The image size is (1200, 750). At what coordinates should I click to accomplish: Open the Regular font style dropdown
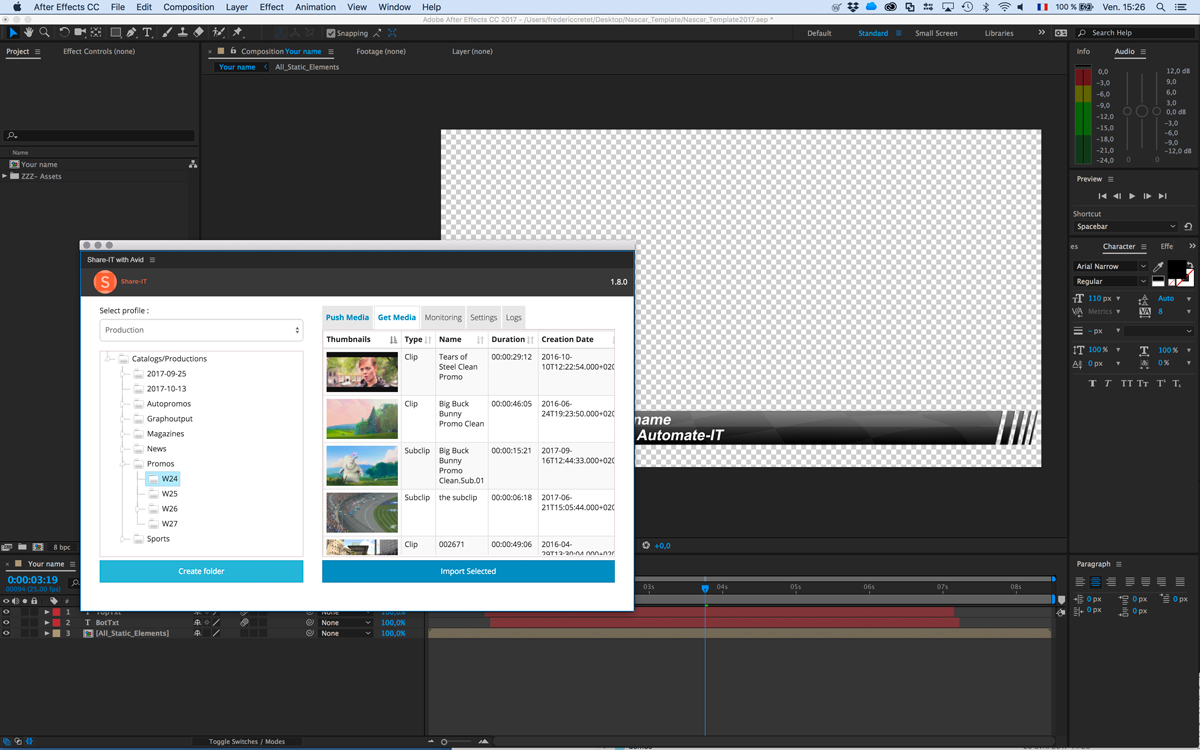point(1110,282)
